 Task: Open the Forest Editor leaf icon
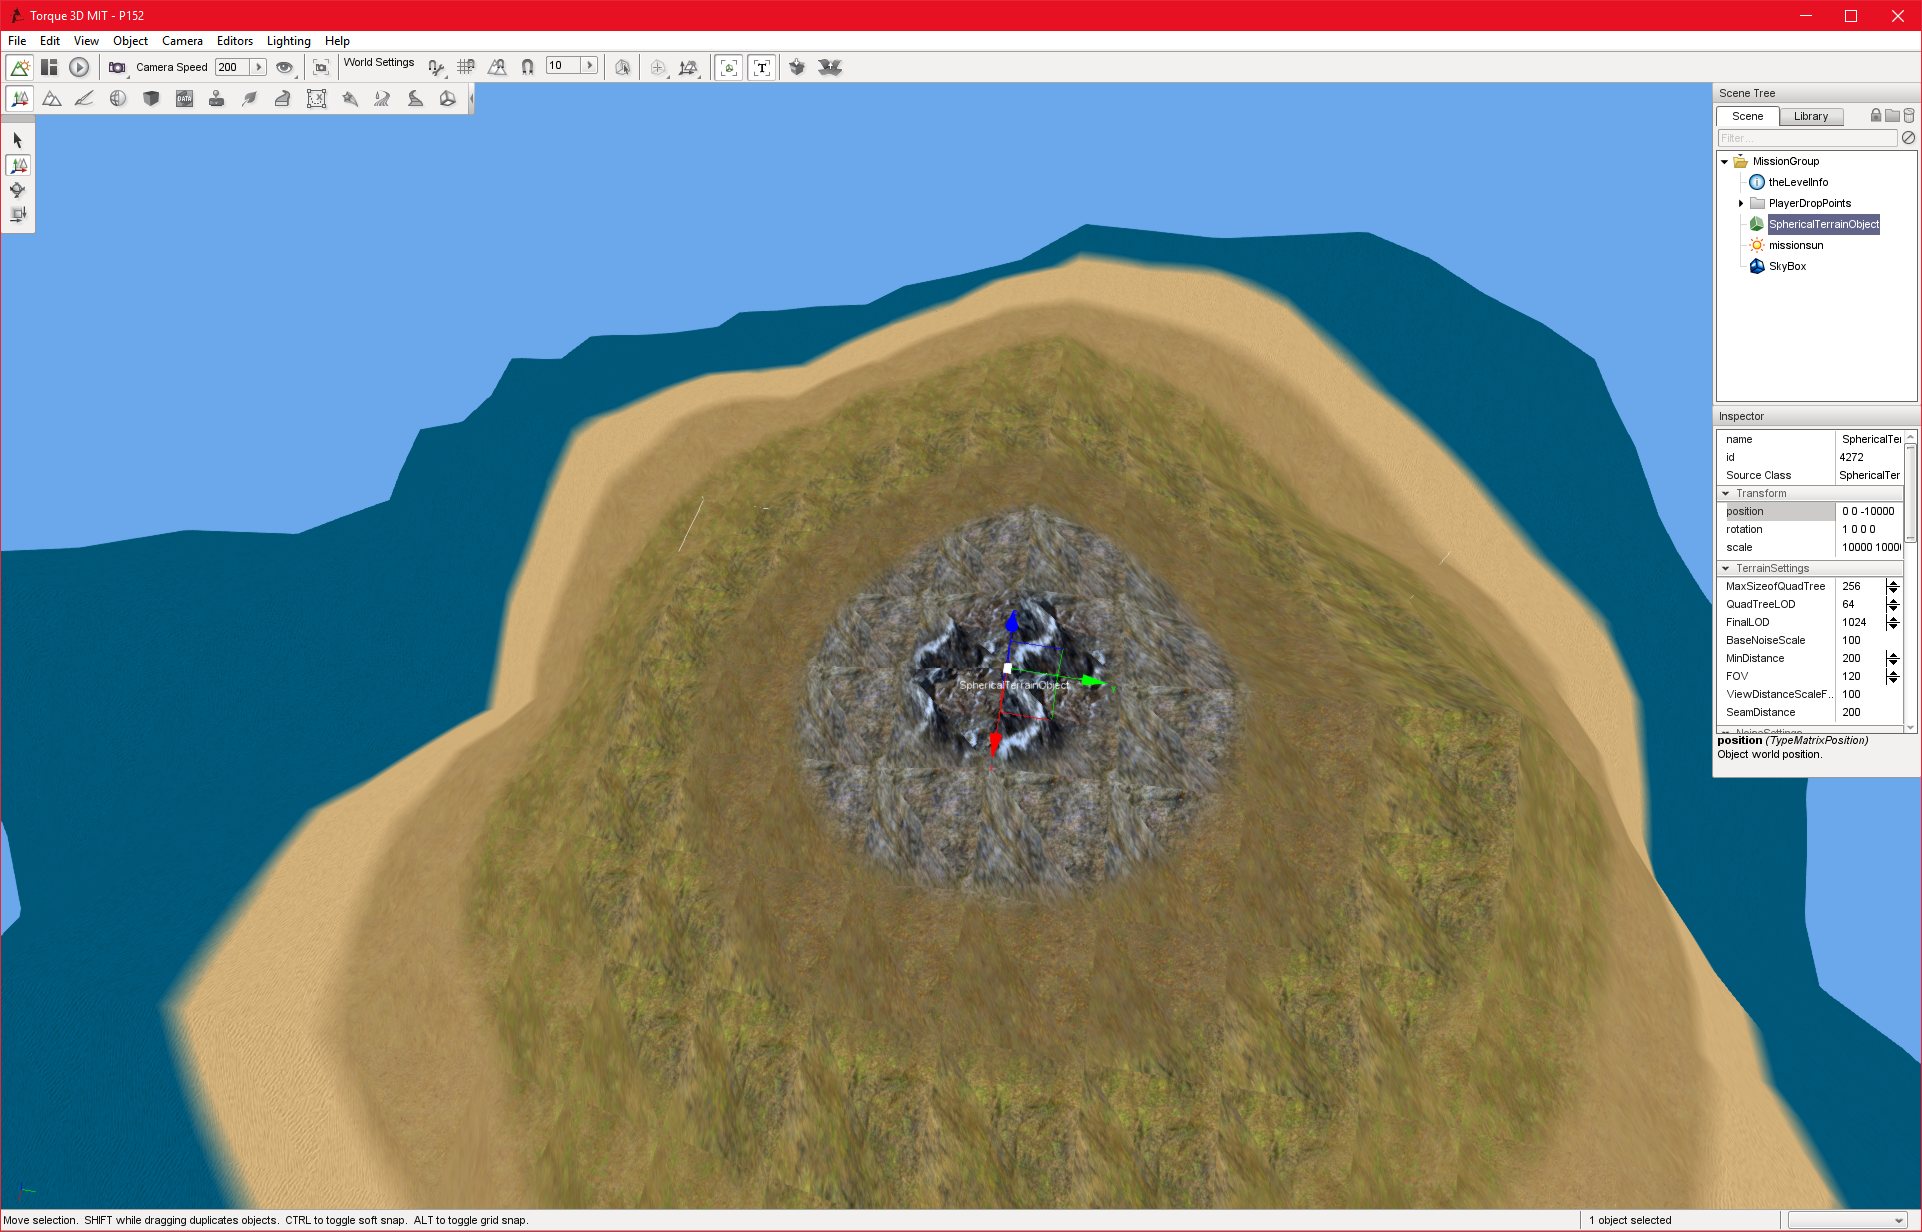(249, 98)
